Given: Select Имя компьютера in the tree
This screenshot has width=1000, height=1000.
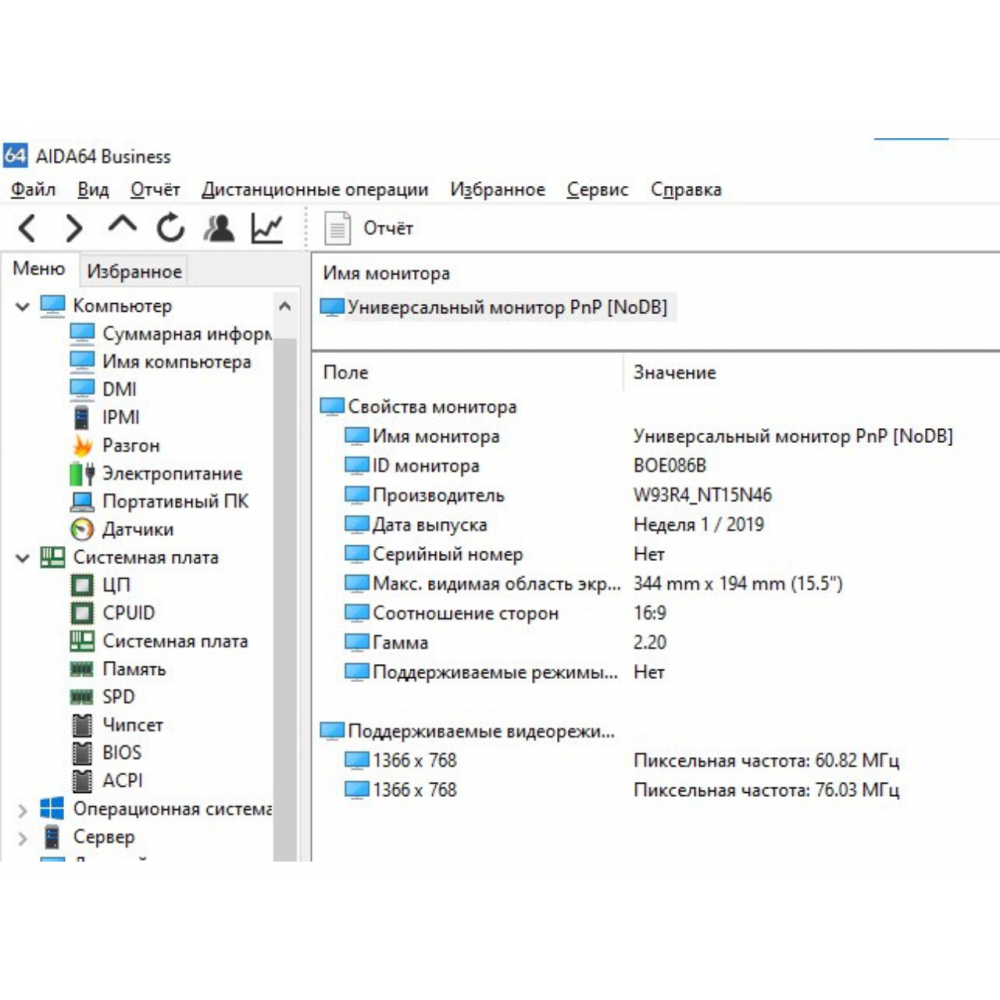Looking at the screenshot, I should 160,362.
